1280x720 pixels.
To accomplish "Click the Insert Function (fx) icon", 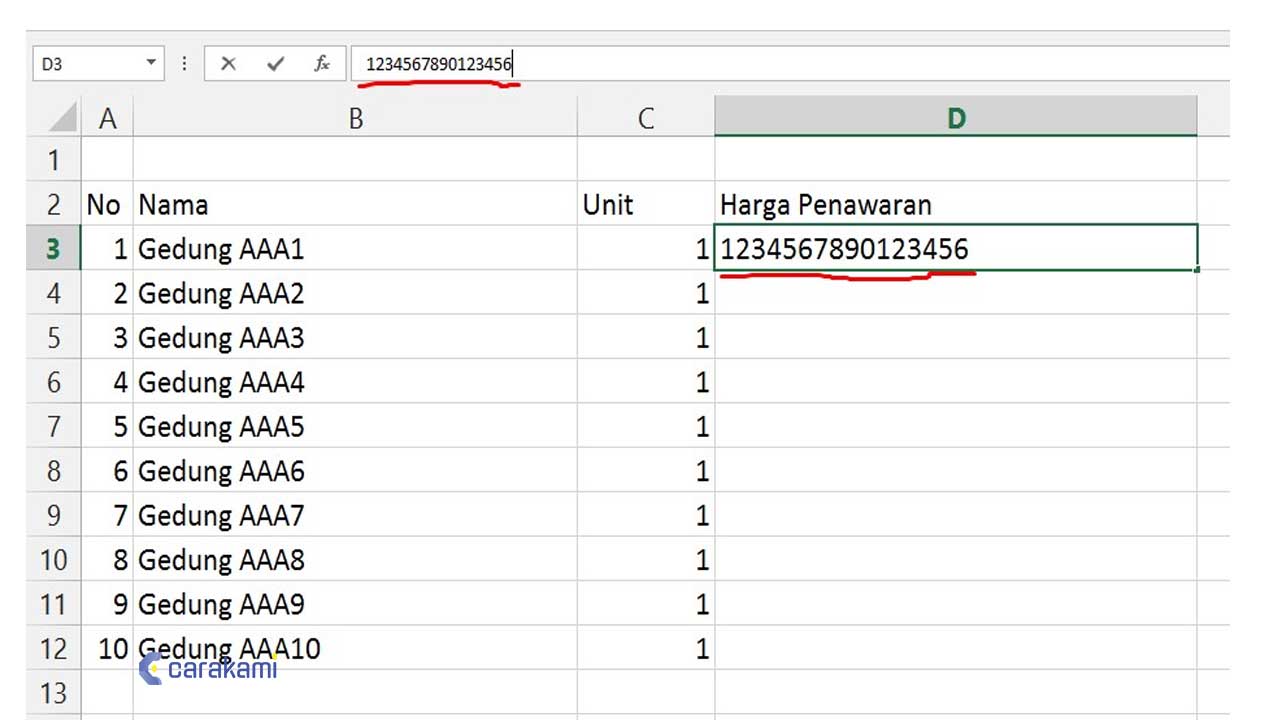I will pos(322,63).
